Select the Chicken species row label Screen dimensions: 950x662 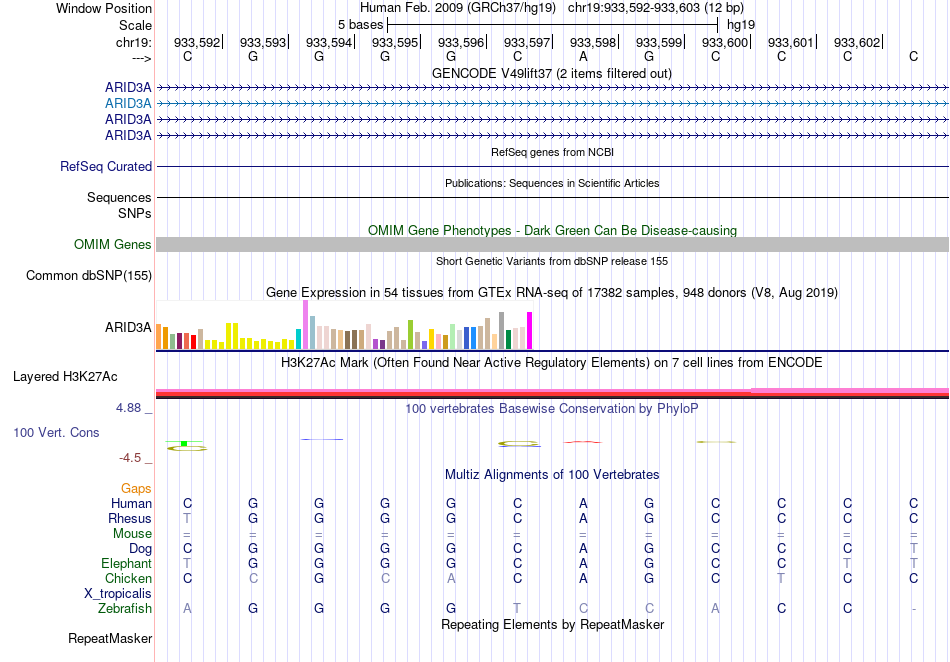(x=128, y=578)
